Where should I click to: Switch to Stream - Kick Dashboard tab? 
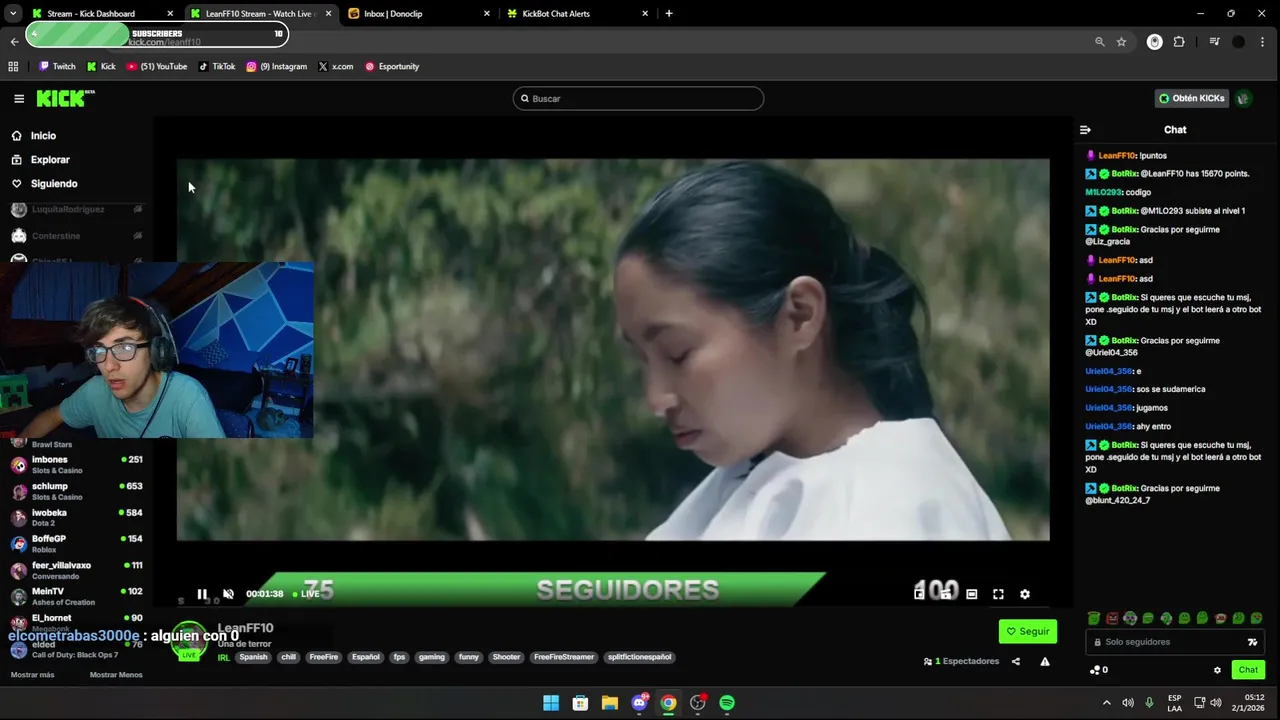pyautogui.click(x=100, y=14)
